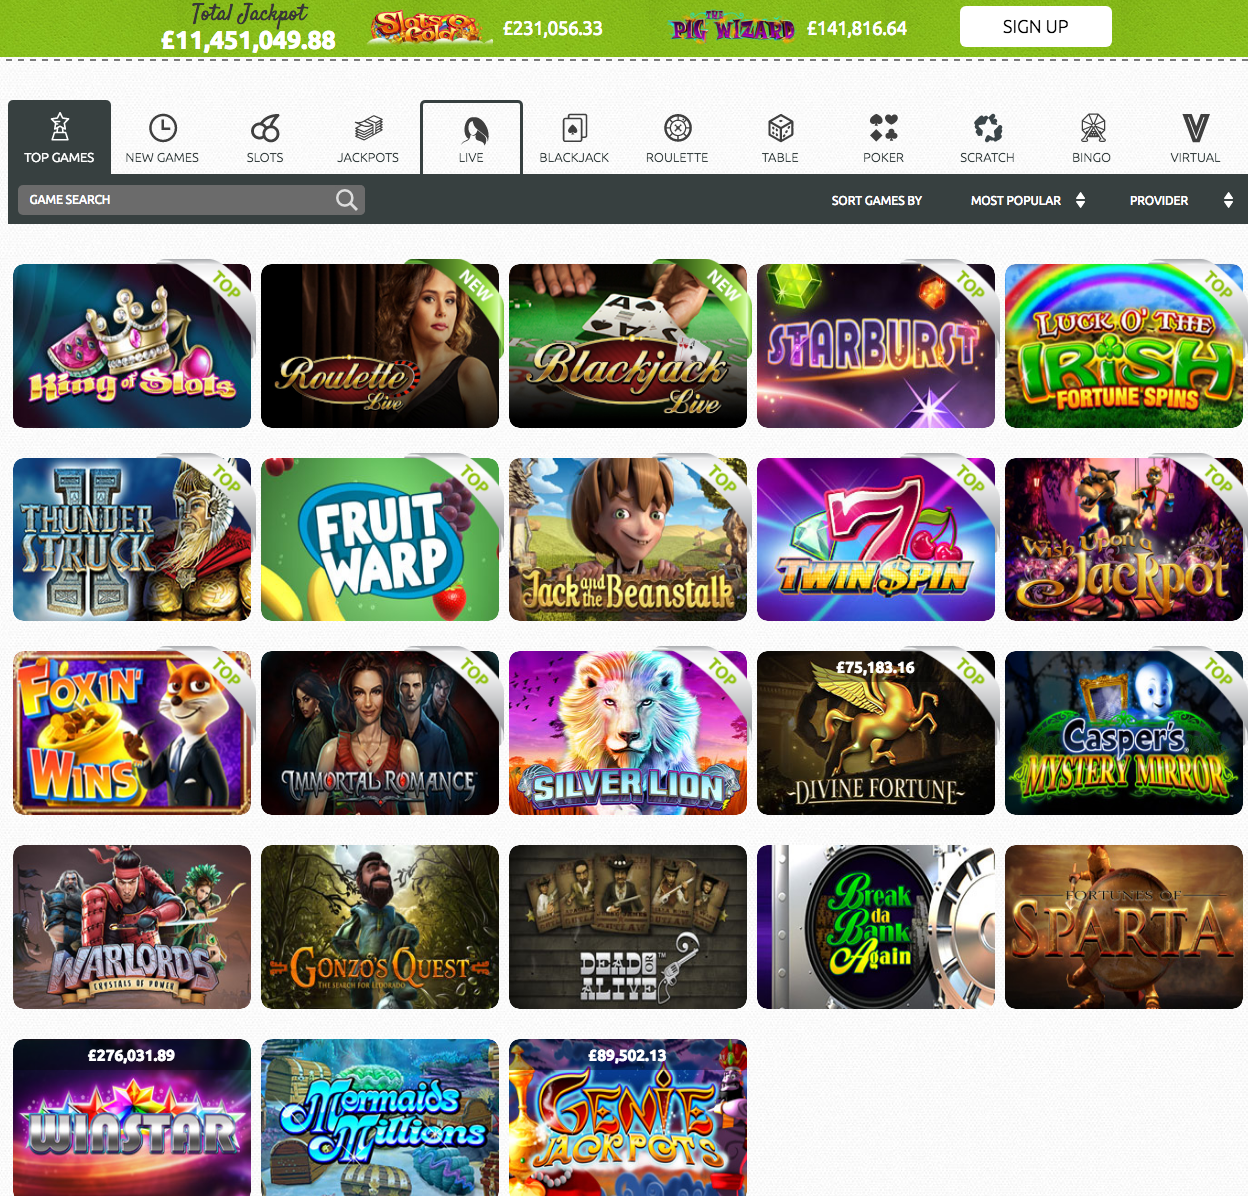
Task: Open Luck O' The Irish Fortune Spins
Action: point(1124,346)
